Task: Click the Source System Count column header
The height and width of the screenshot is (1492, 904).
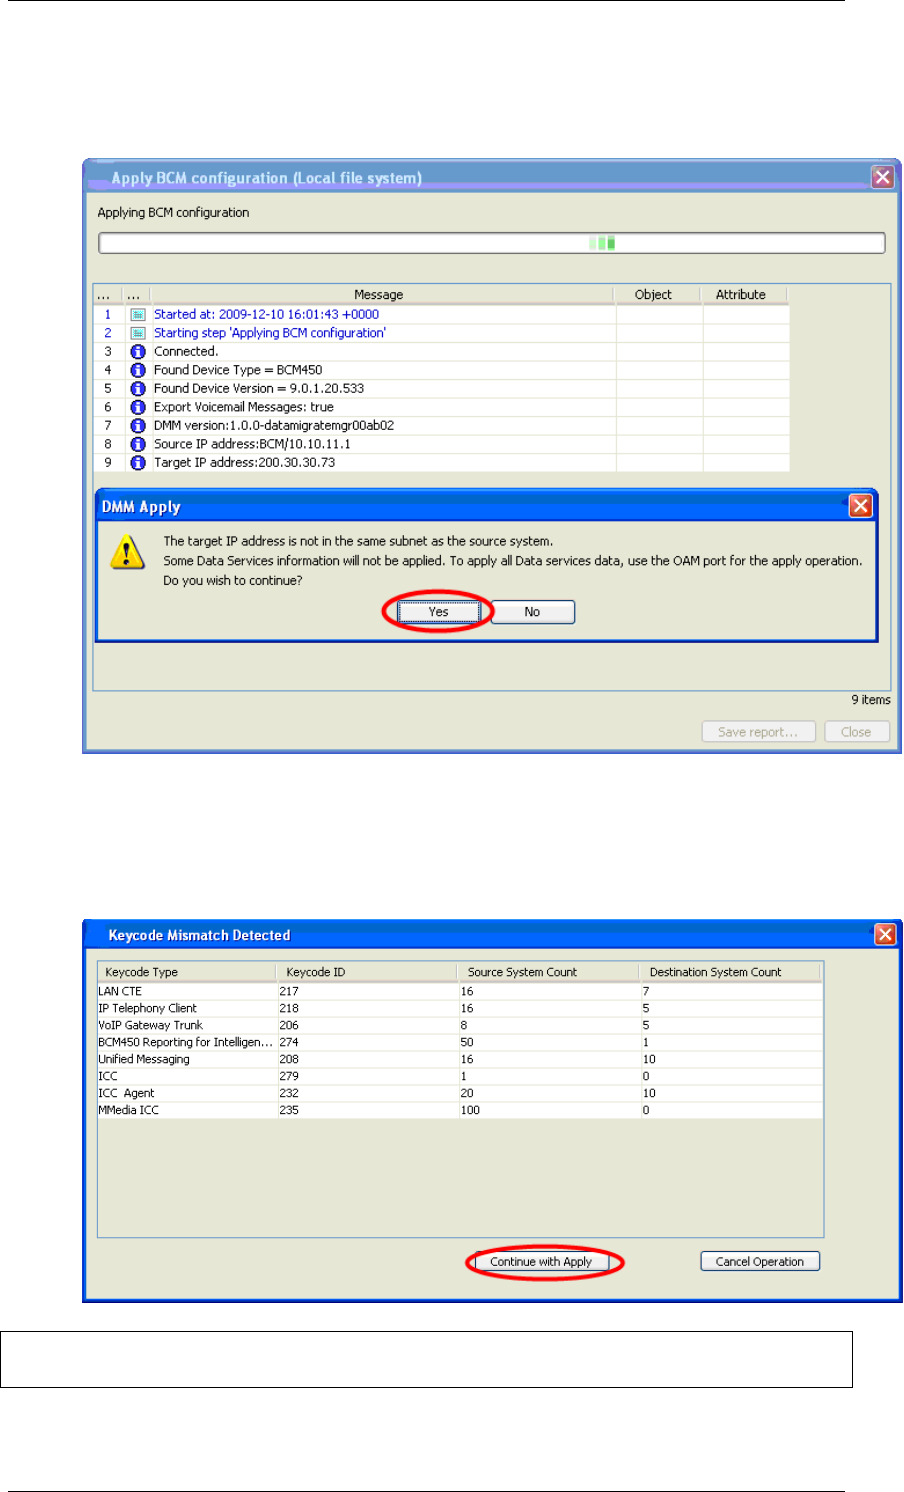Action: [548, 972]
